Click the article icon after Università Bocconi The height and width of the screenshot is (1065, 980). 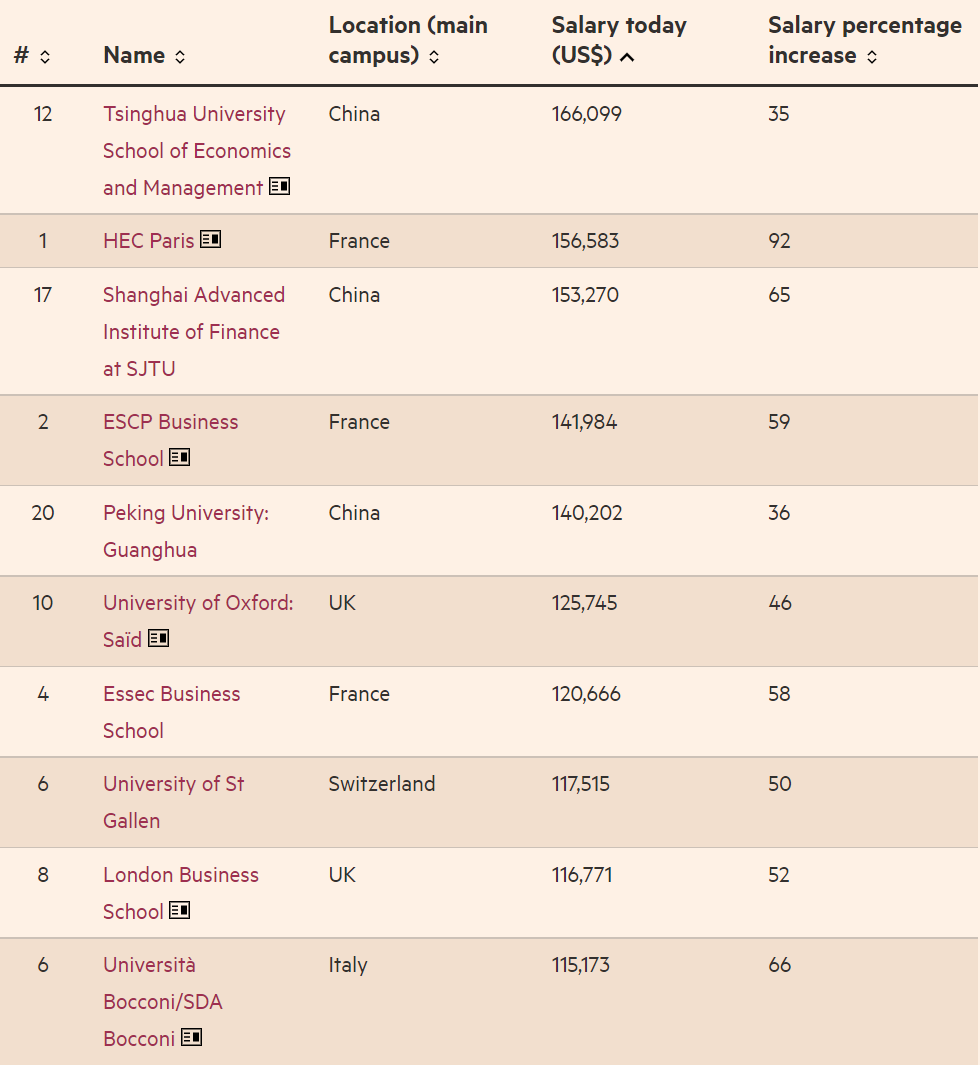point(191,1038)
